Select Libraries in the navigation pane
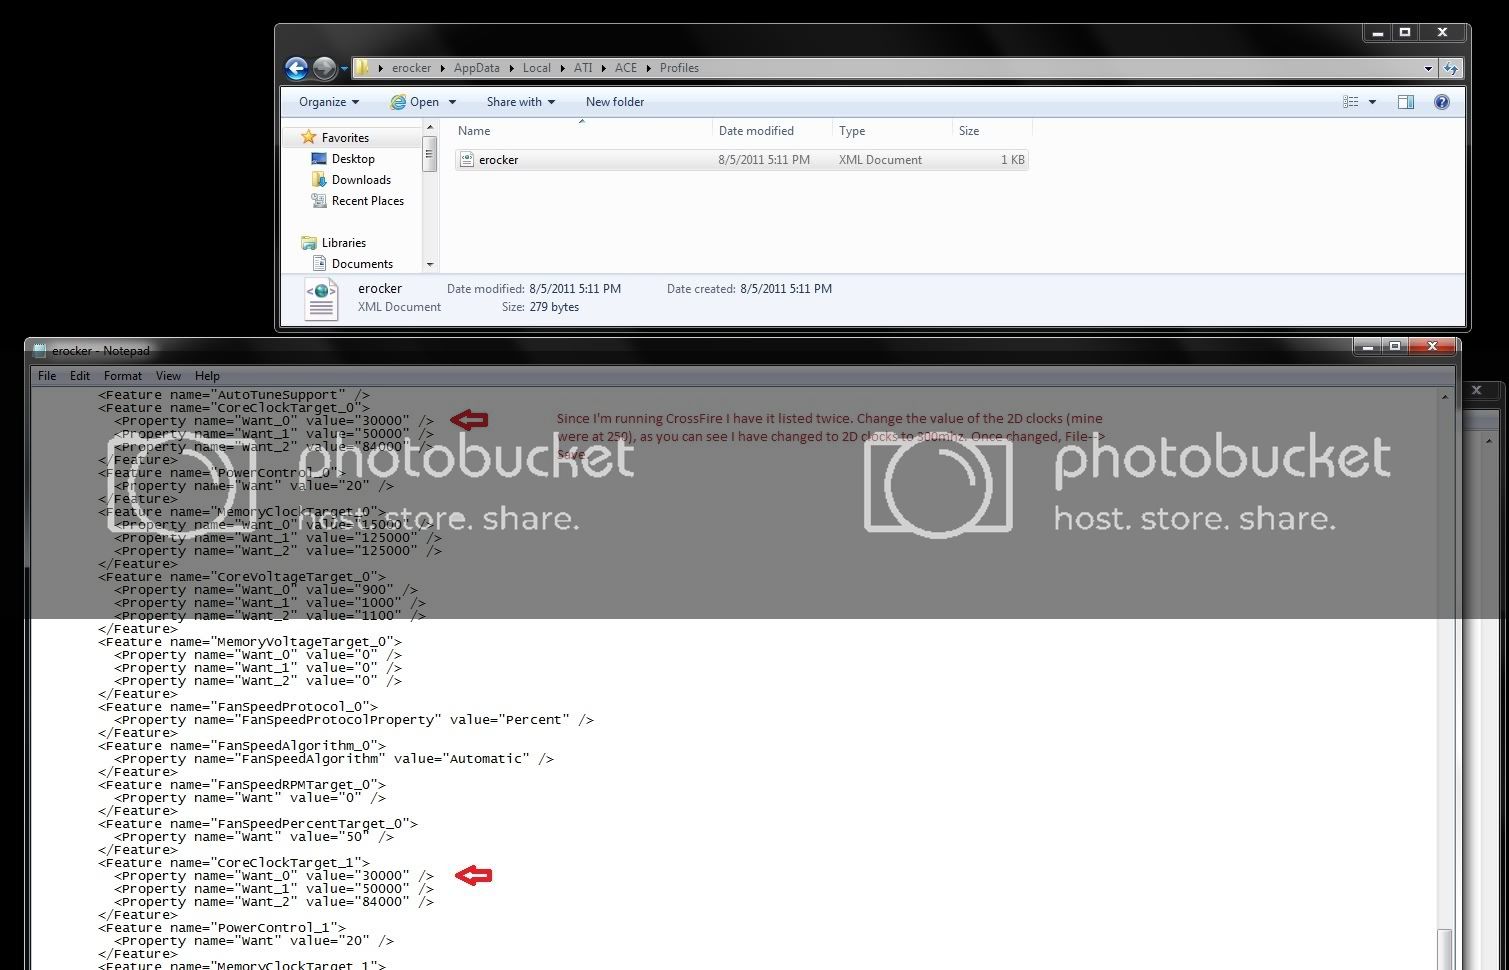 (344, 243)
